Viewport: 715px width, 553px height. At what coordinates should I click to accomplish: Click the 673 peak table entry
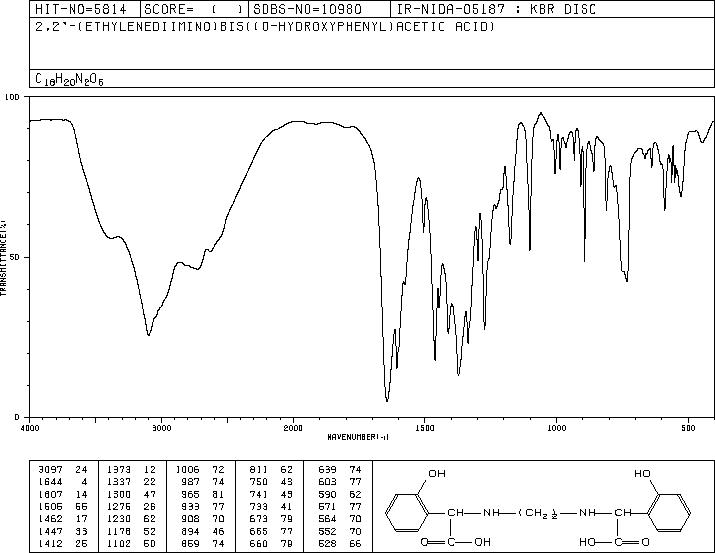271,519
